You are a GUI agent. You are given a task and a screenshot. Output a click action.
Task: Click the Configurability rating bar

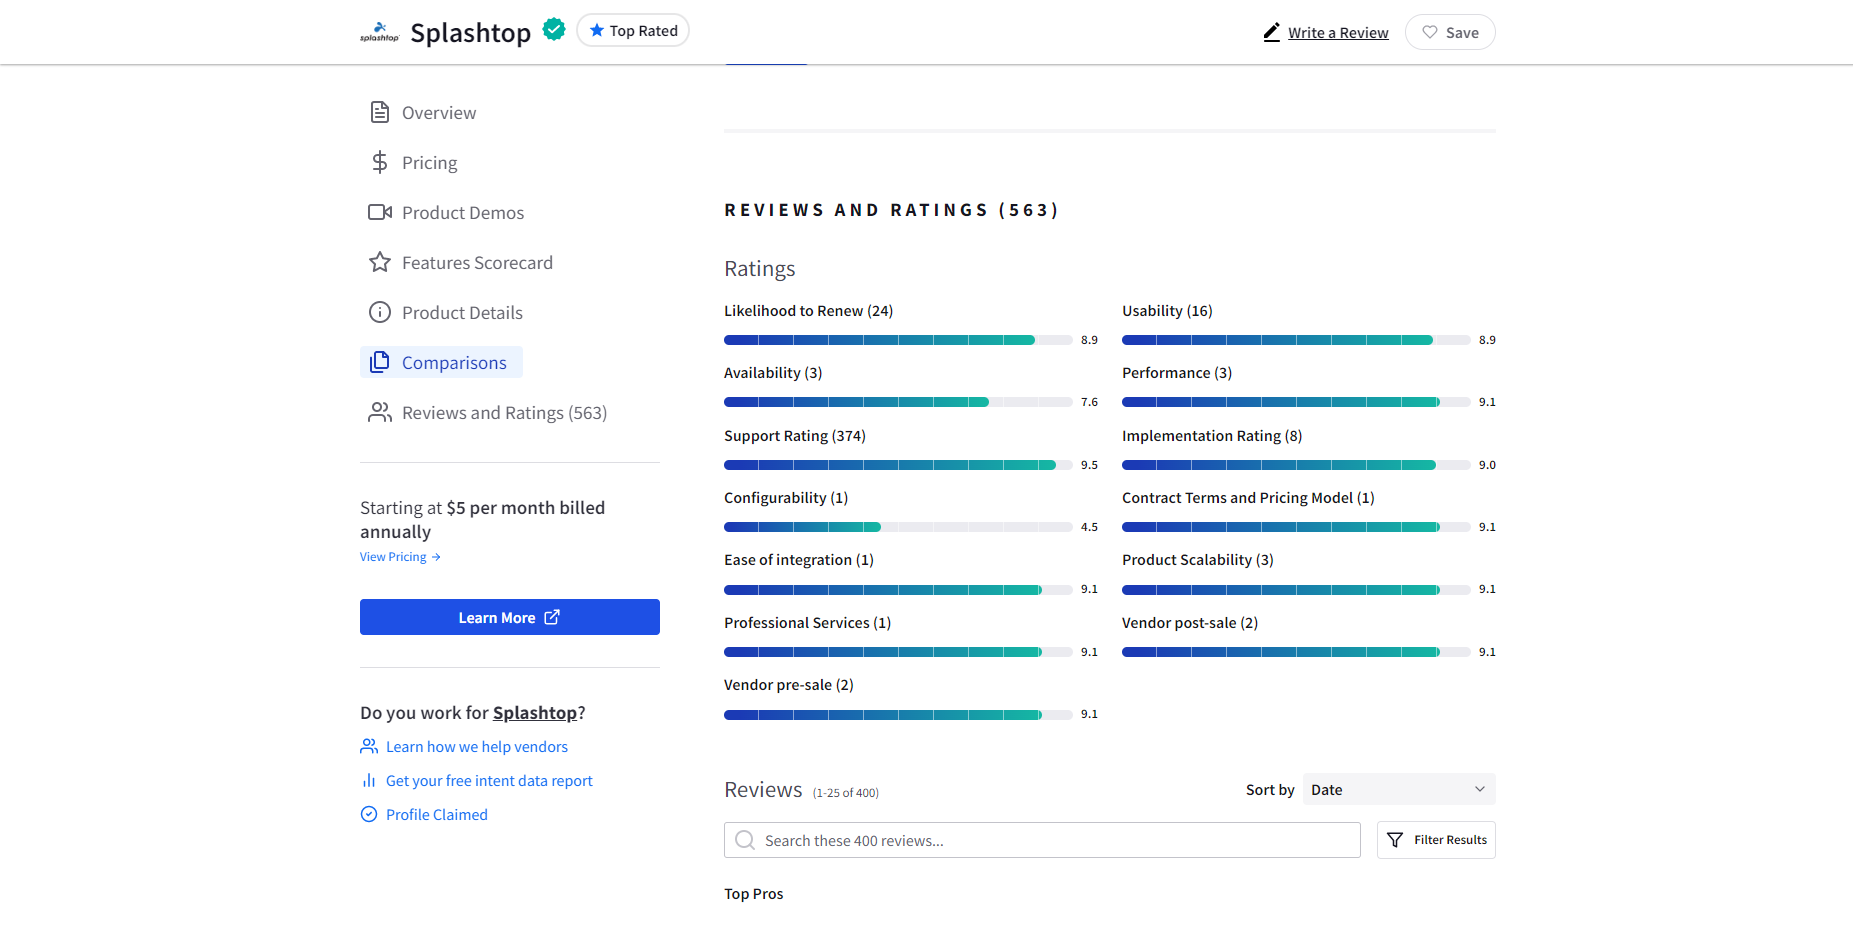coord(898,527)
